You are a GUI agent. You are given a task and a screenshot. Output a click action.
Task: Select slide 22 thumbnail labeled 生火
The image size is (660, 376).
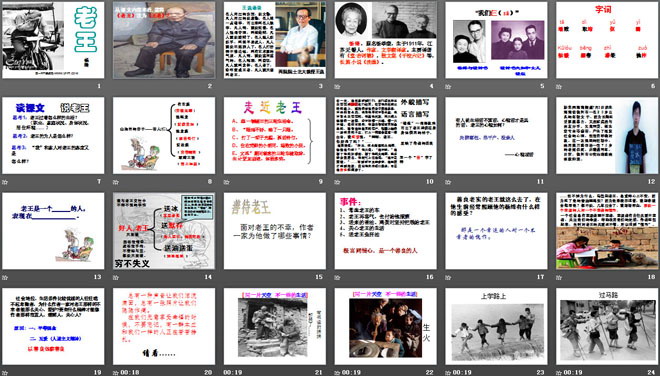386,326
